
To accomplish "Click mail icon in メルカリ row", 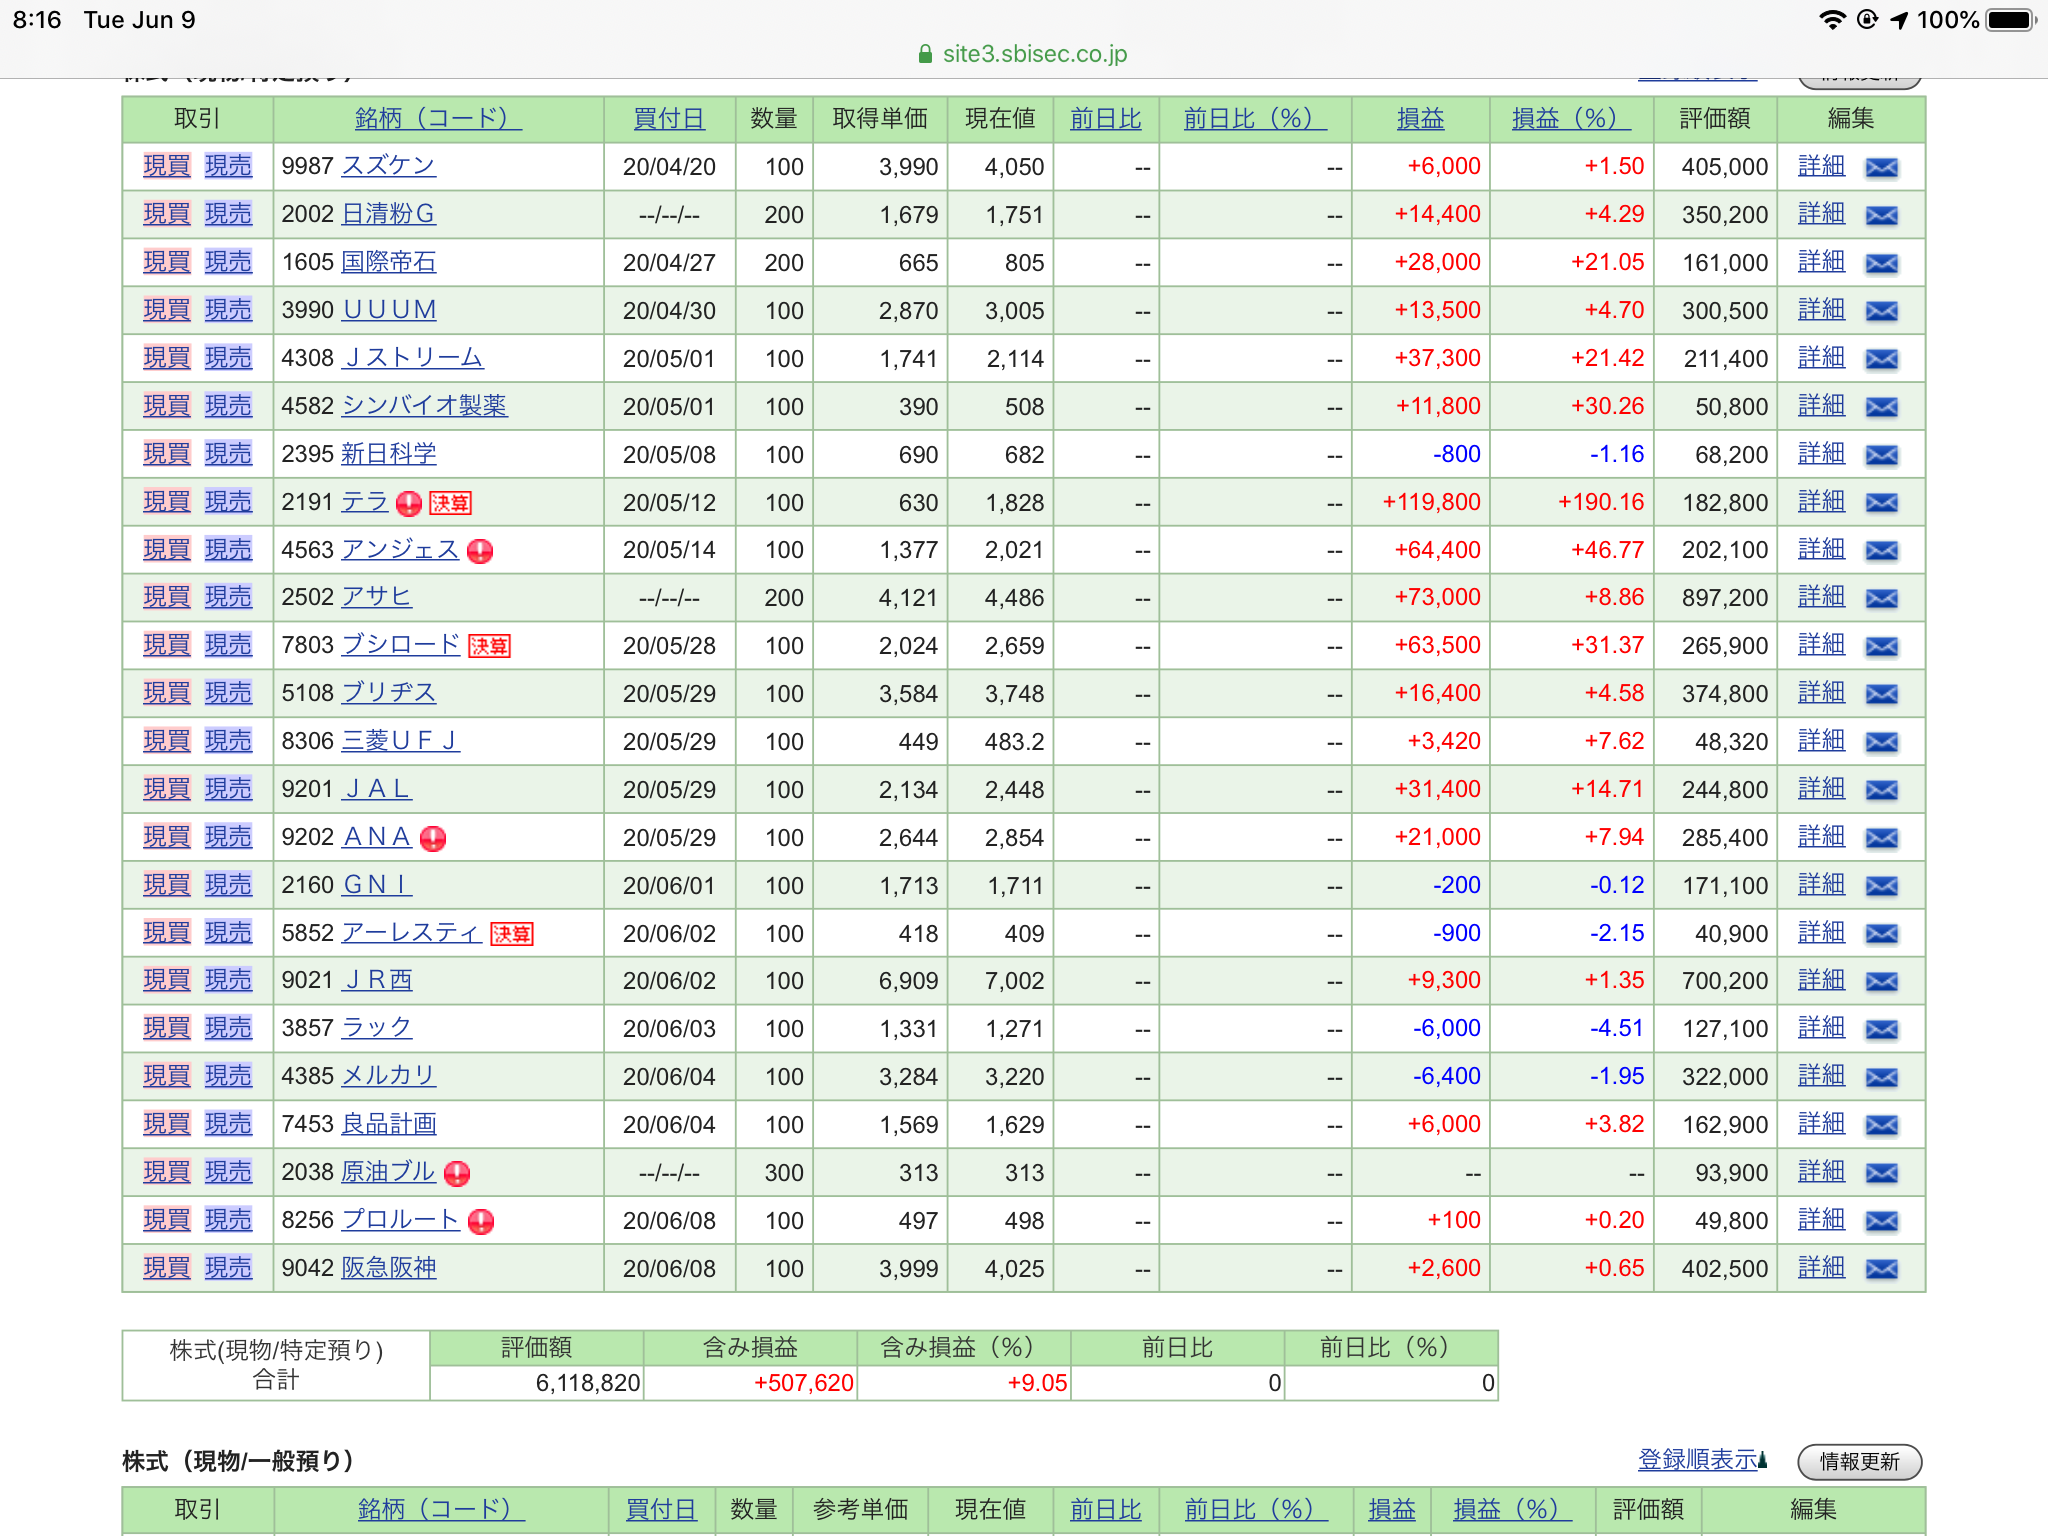I will point(1881,1077).
